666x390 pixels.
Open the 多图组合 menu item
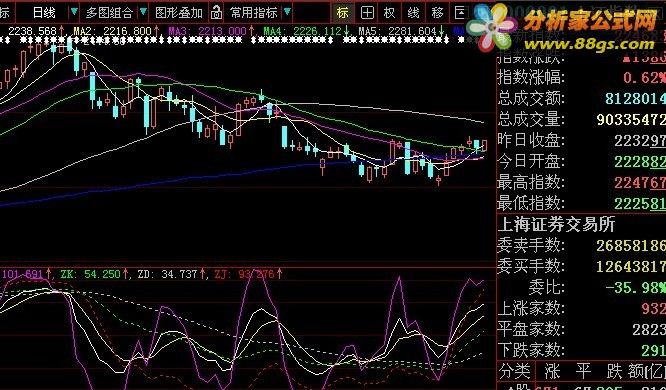[x=110, y=13]
